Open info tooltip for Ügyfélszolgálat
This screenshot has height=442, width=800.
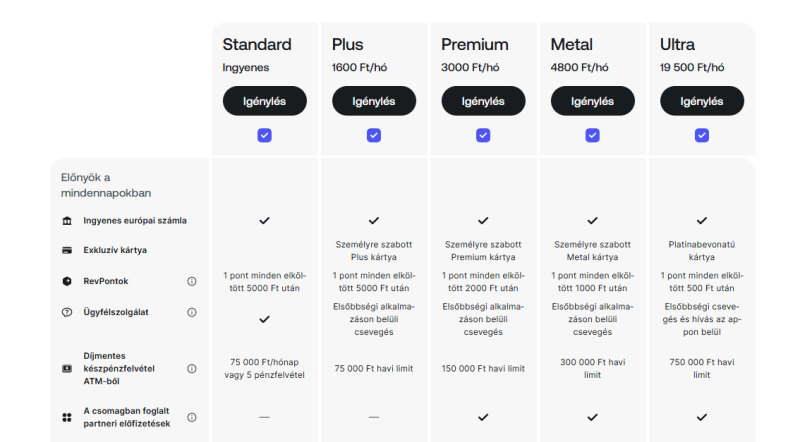[x=192, y=312]
